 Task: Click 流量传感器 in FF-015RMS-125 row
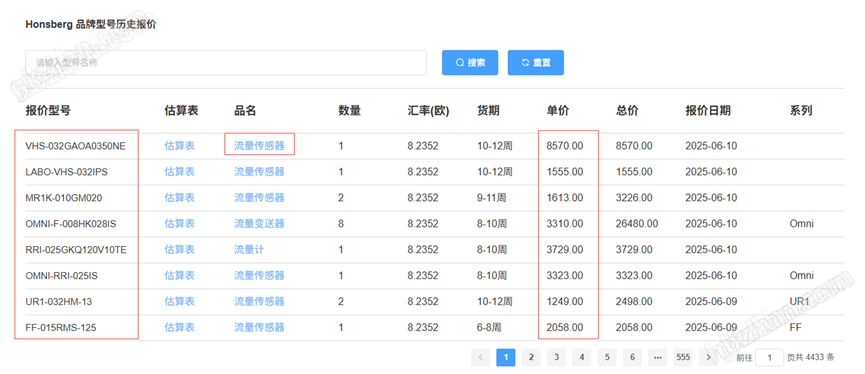pos(259,328)
